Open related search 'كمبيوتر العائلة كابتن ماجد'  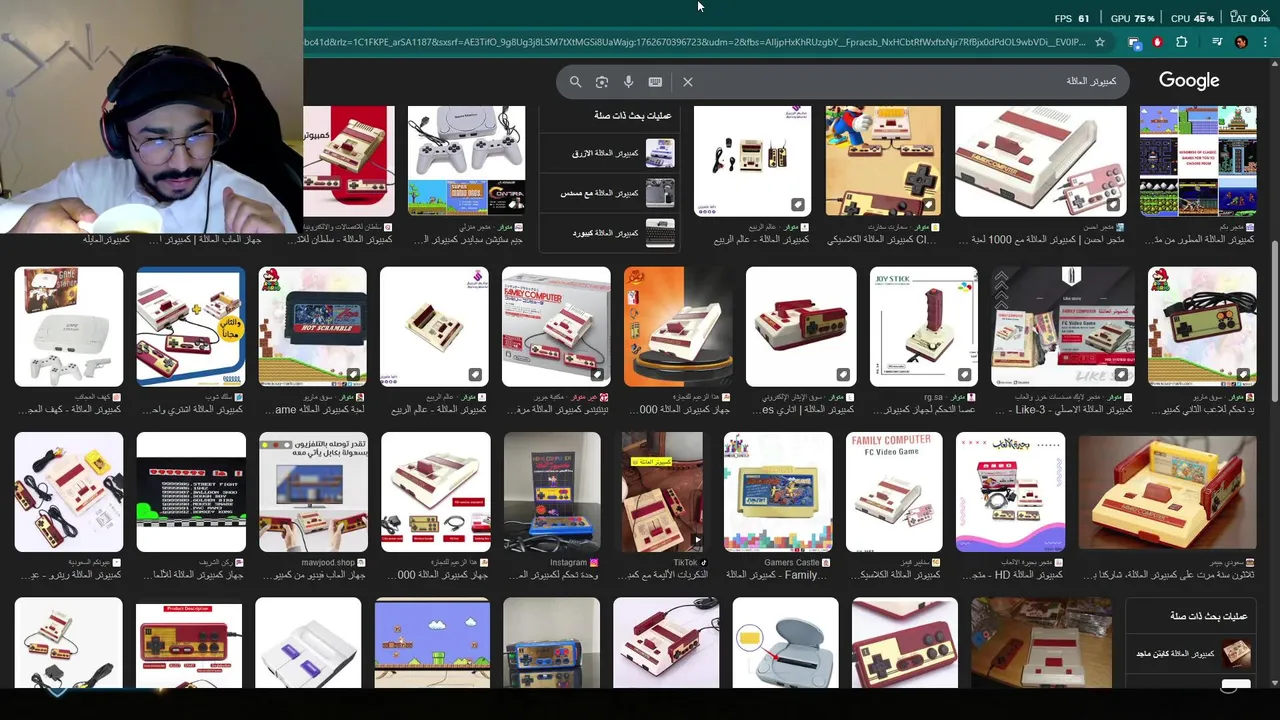[1192, 654]
